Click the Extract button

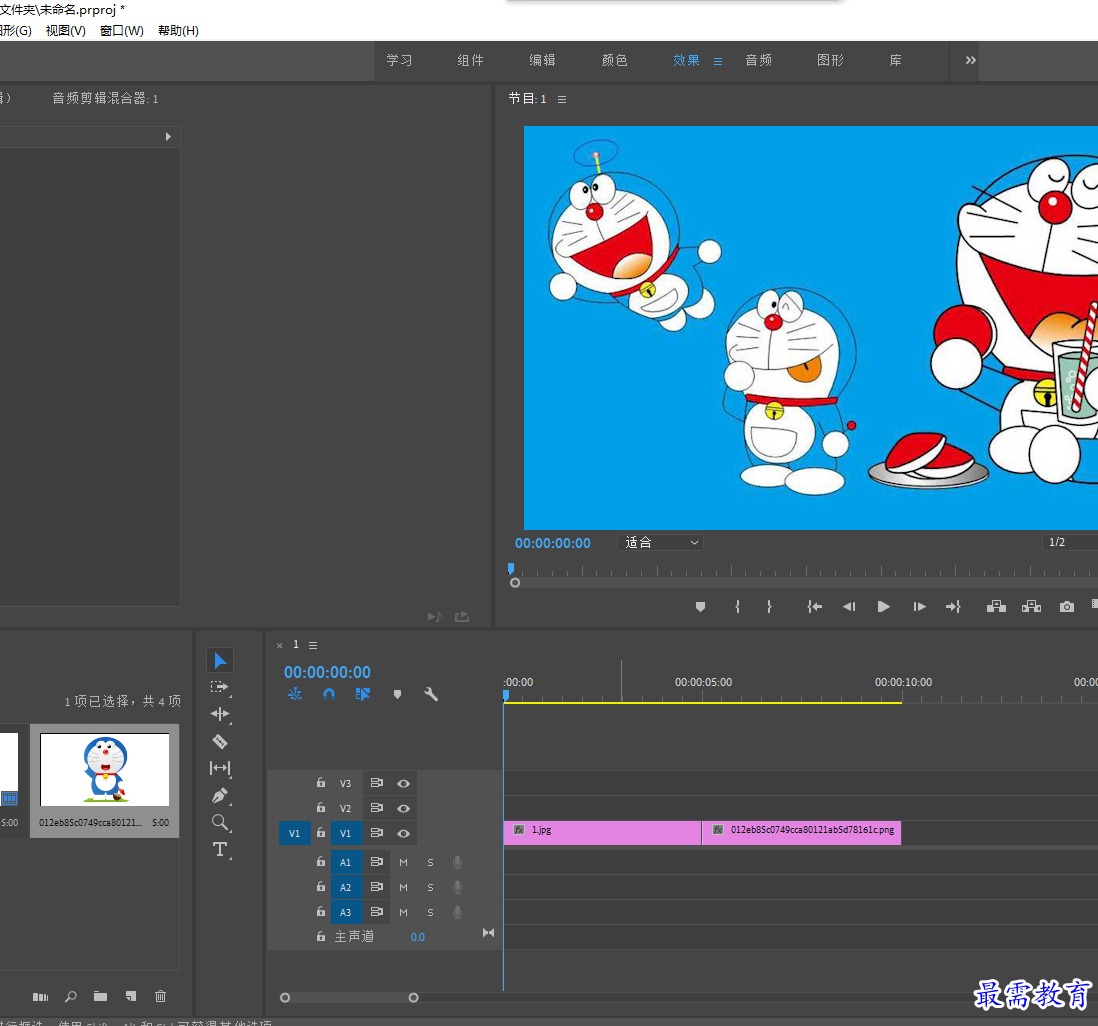(x=1031, y=606)
